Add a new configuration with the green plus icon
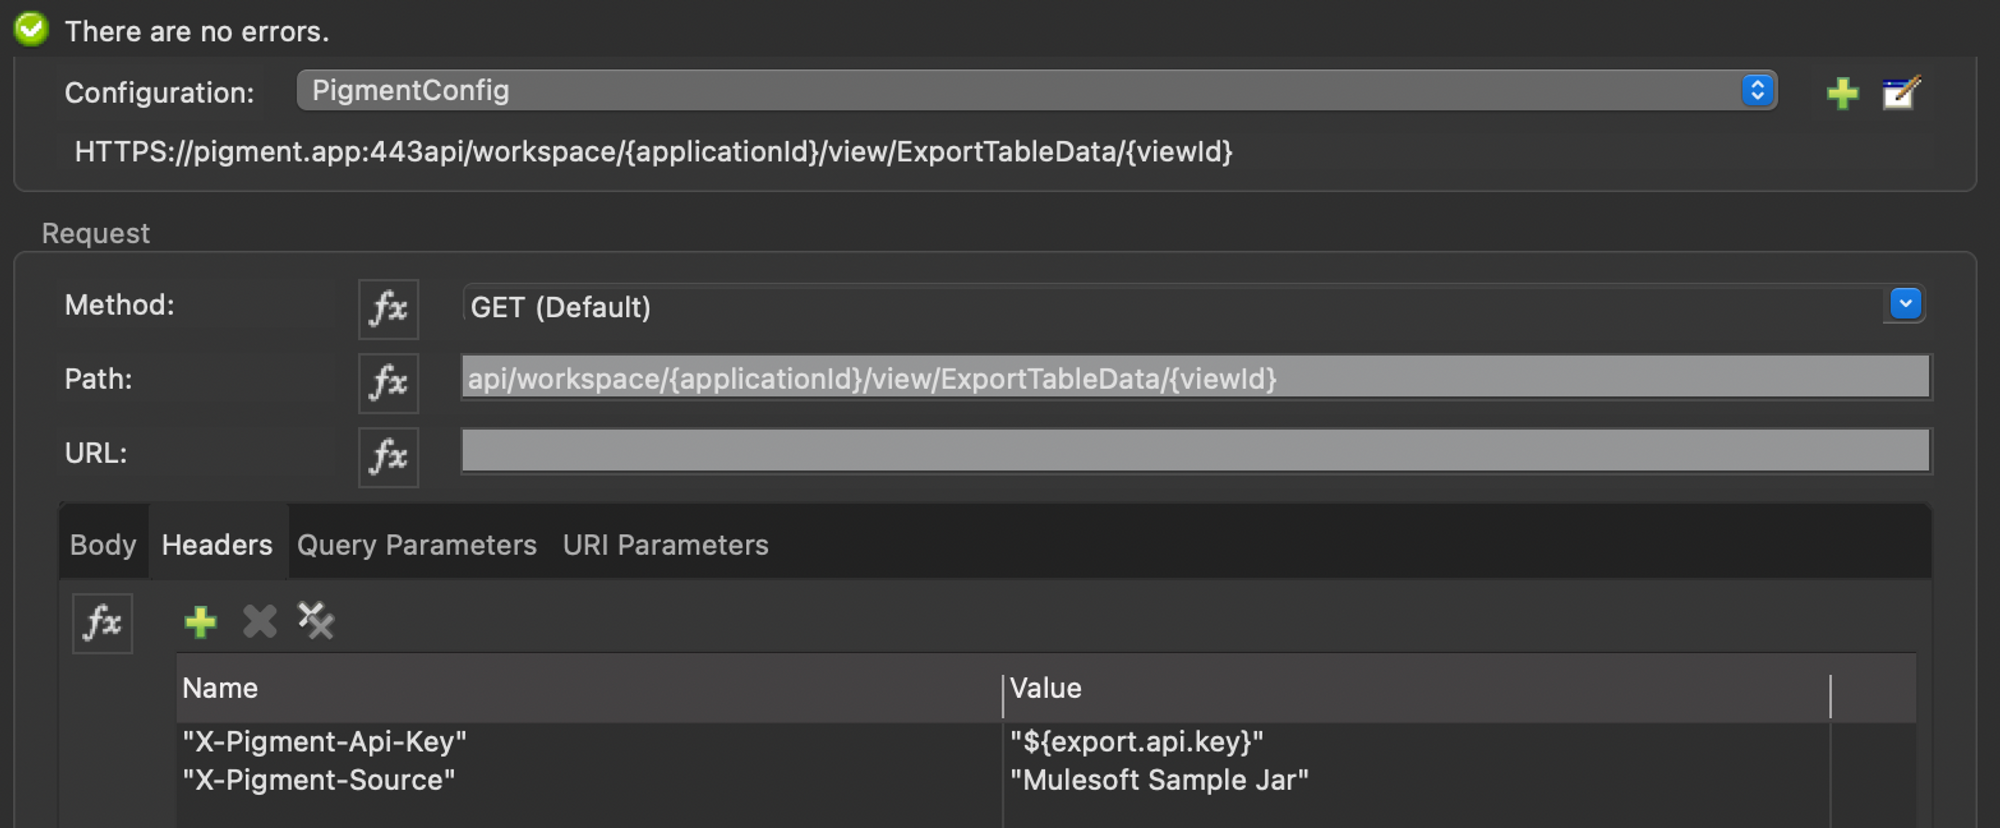Screen dimensions: 2000x828 1842,93
